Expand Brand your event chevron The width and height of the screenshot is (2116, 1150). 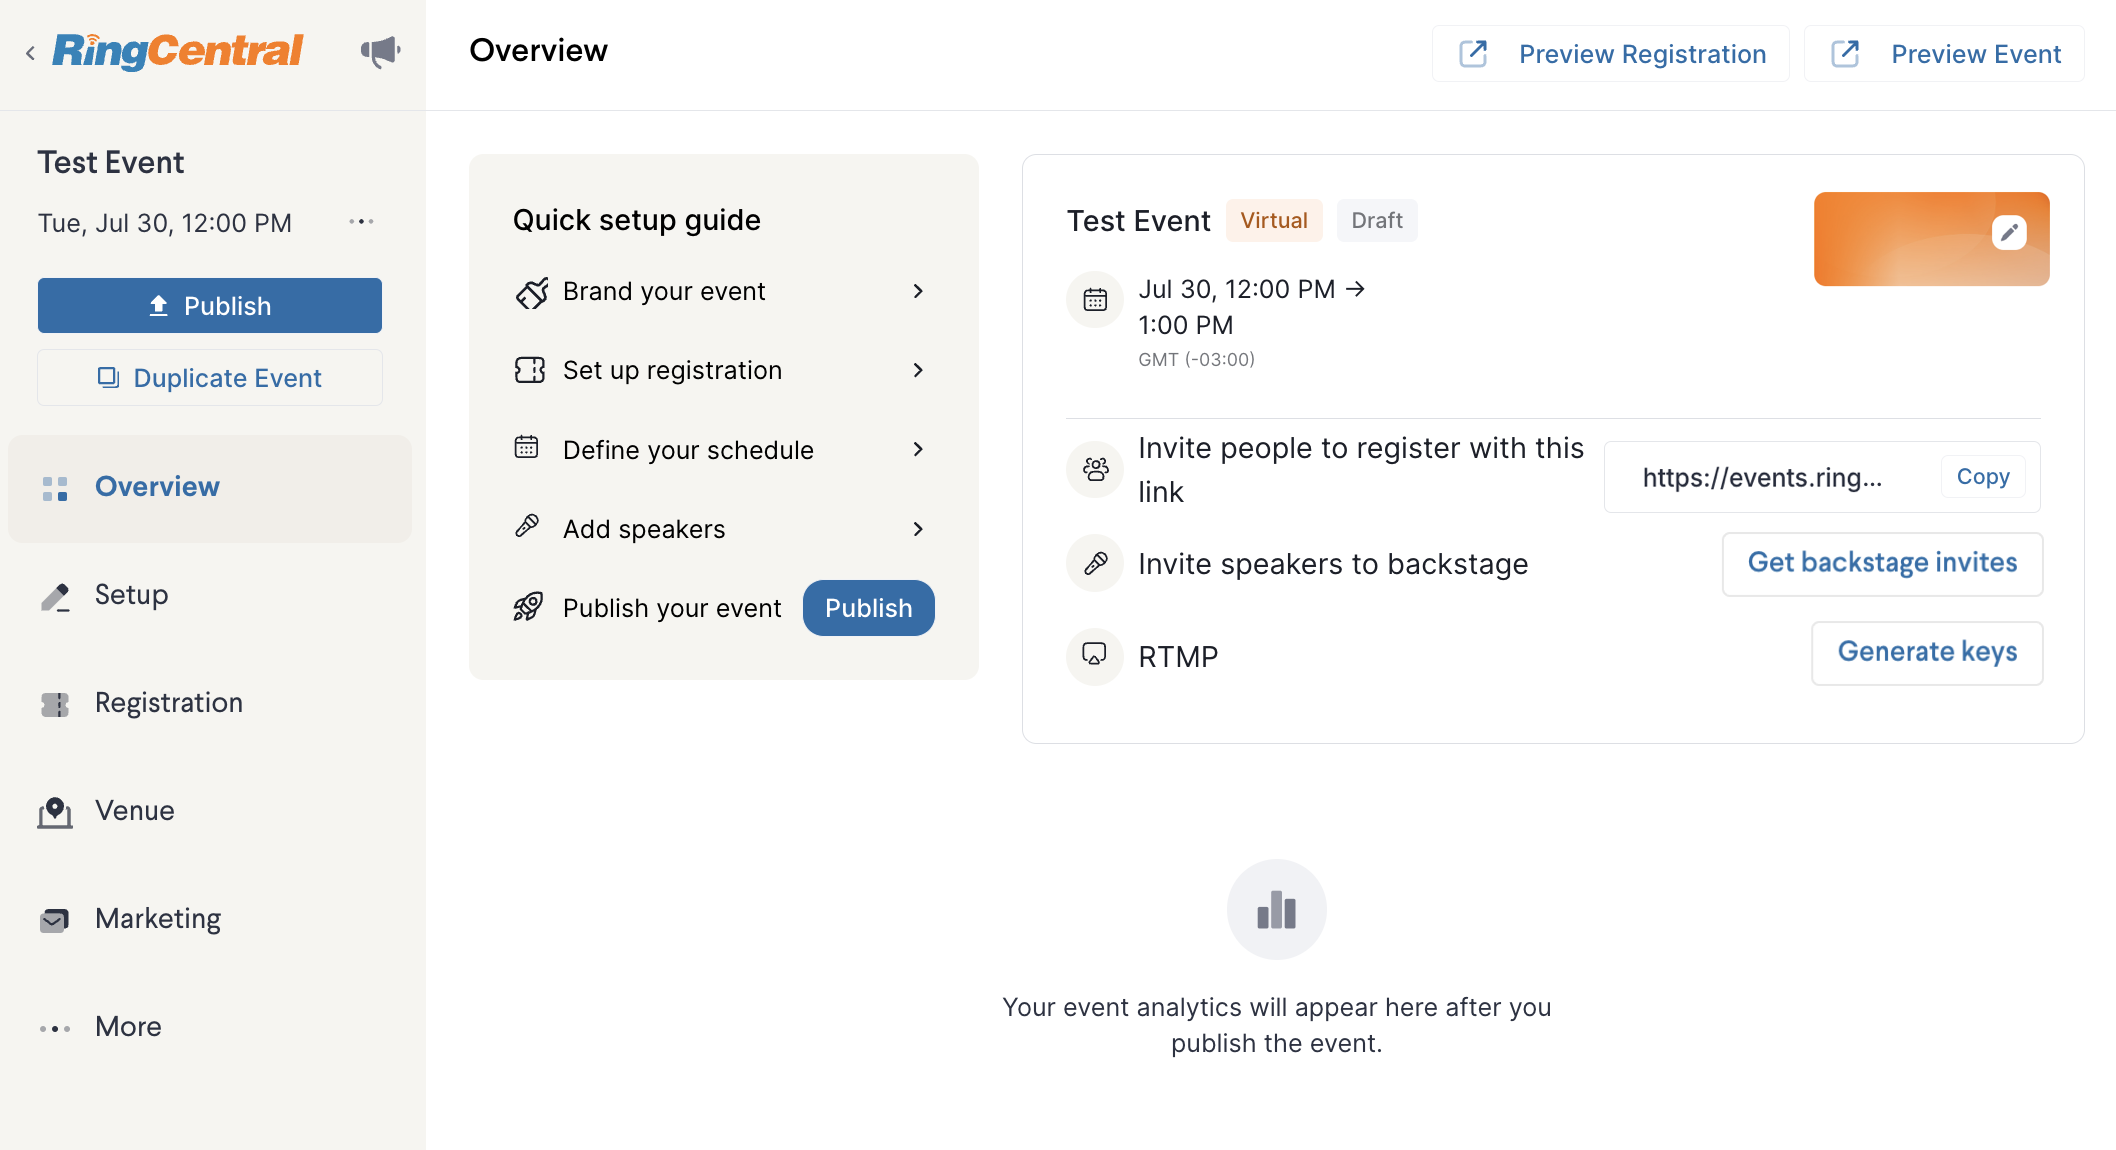pyautogui.click(x=918, y=291)
